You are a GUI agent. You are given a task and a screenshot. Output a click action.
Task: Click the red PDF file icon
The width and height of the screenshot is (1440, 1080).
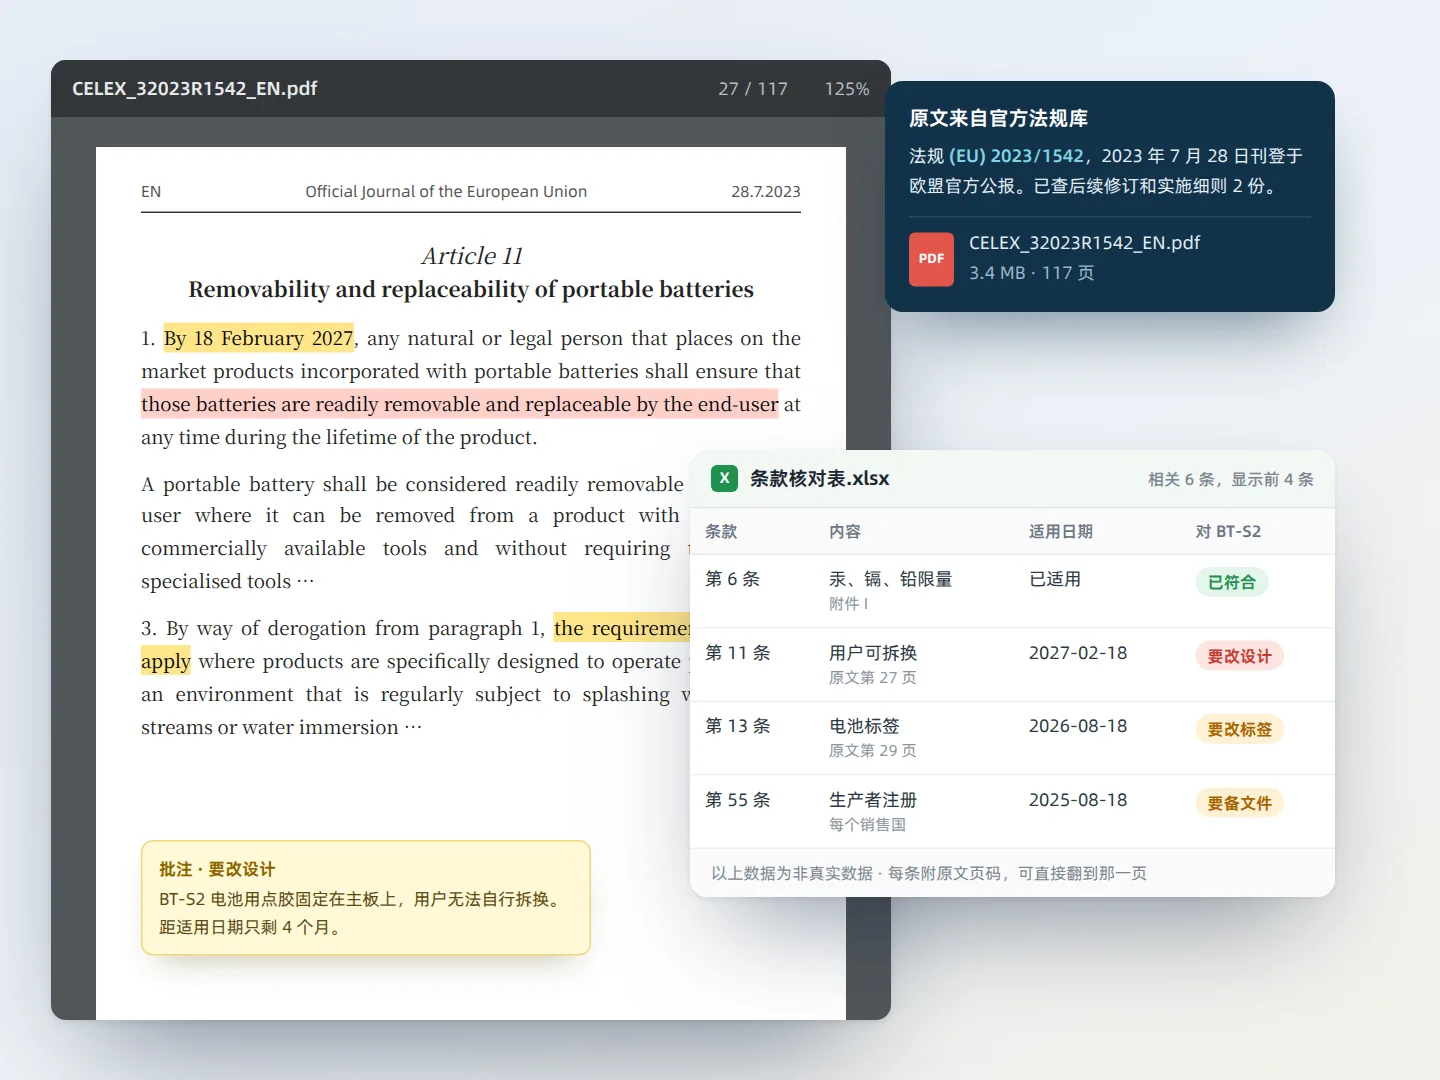tap(931, 259)
